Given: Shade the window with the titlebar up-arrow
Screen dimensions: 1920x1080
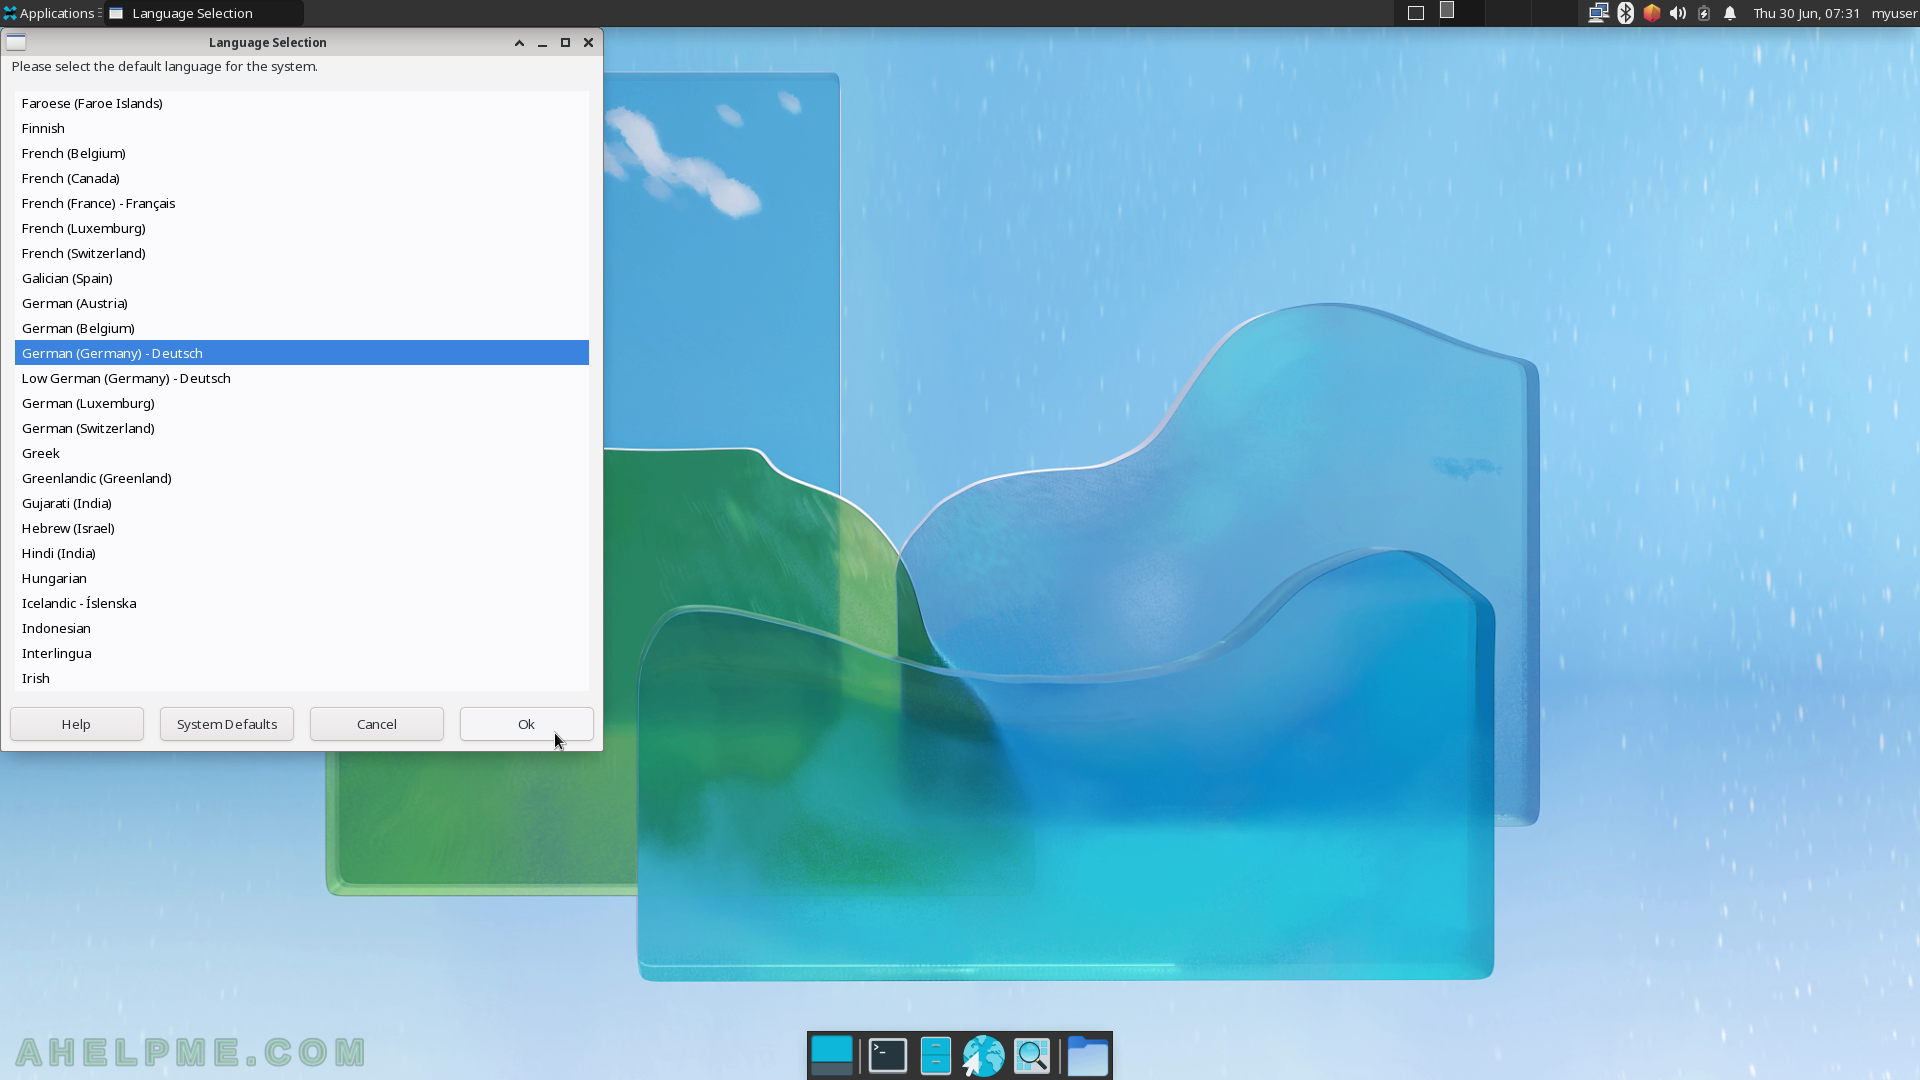Looking at the screenshot, I should pyautogui.click(x=519, y=42).
